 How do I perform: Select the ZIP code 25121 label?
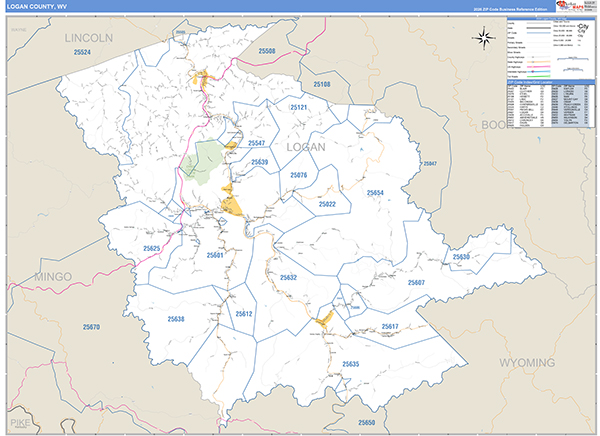coord(298,108)
